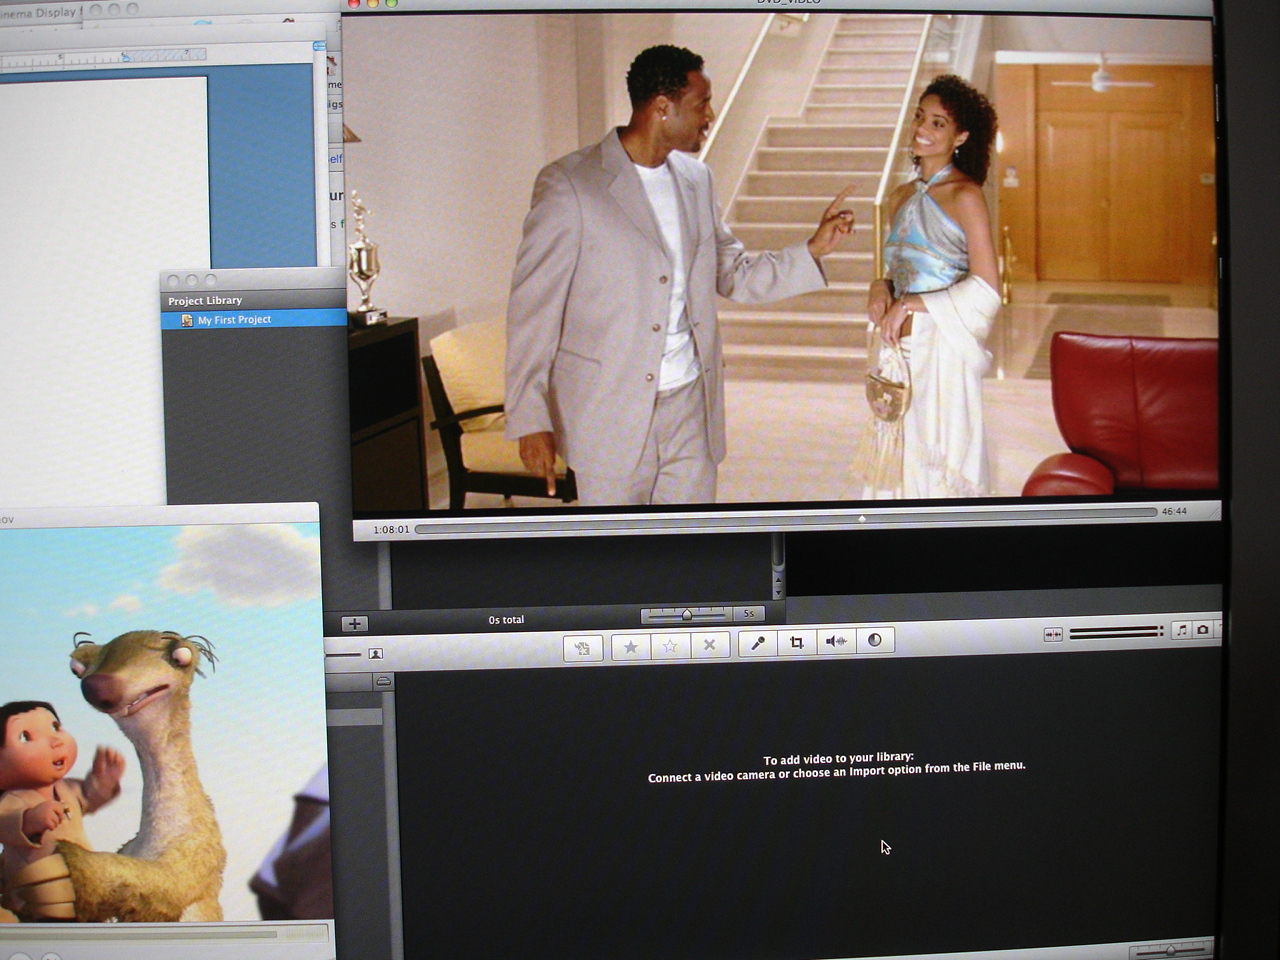Image resolution: width=1280 pixels, height=960 pixels.
Task: Mark the selection as favorite with the filled star
Action: pos(630,647)
